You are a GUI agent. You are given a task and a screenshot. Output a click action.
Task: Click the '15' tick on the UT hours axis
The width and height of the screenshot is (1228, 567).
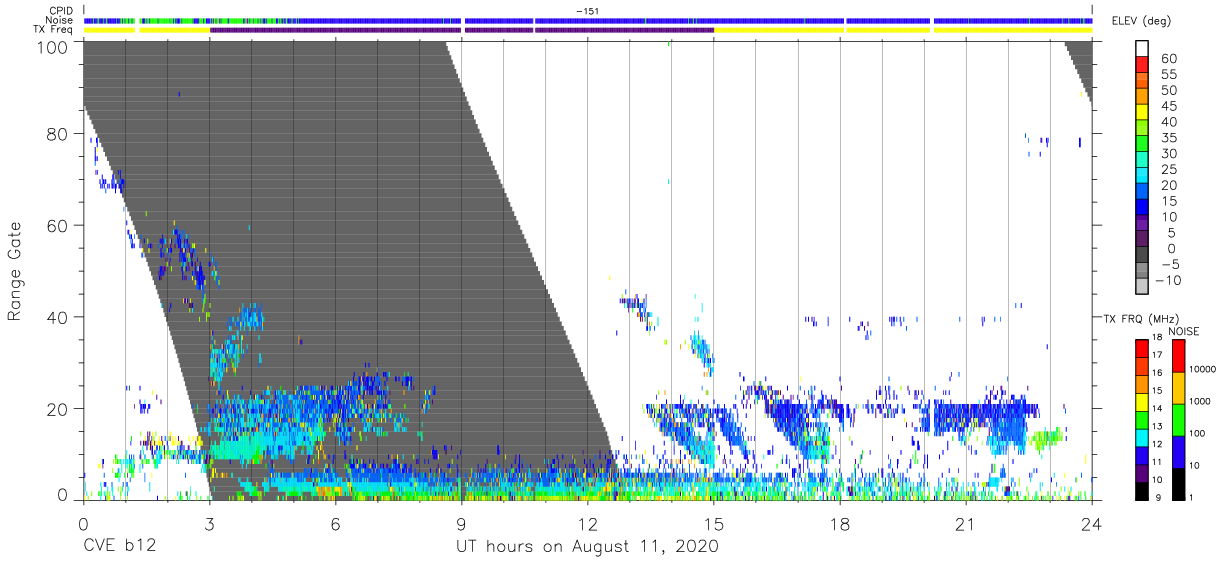pos(714,524)
